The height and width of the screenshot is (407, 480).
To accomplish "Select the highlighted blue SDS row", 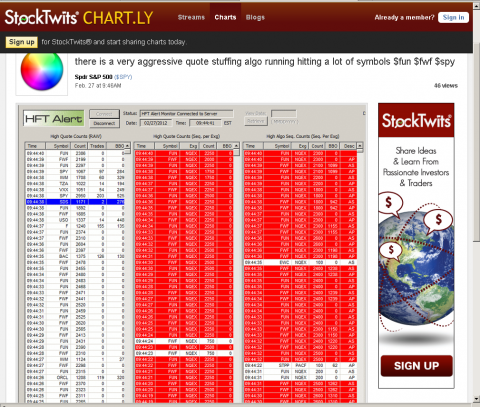I will pos(75,202).
